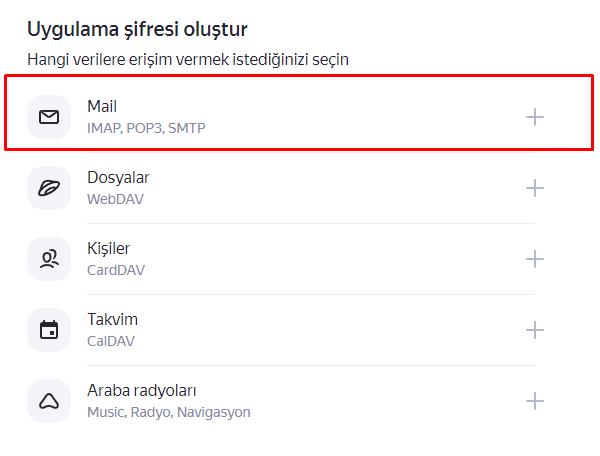The image size is (600, 456).
Task: Click the Araba radyoları navigation icon
Action: tap(49, 401)
